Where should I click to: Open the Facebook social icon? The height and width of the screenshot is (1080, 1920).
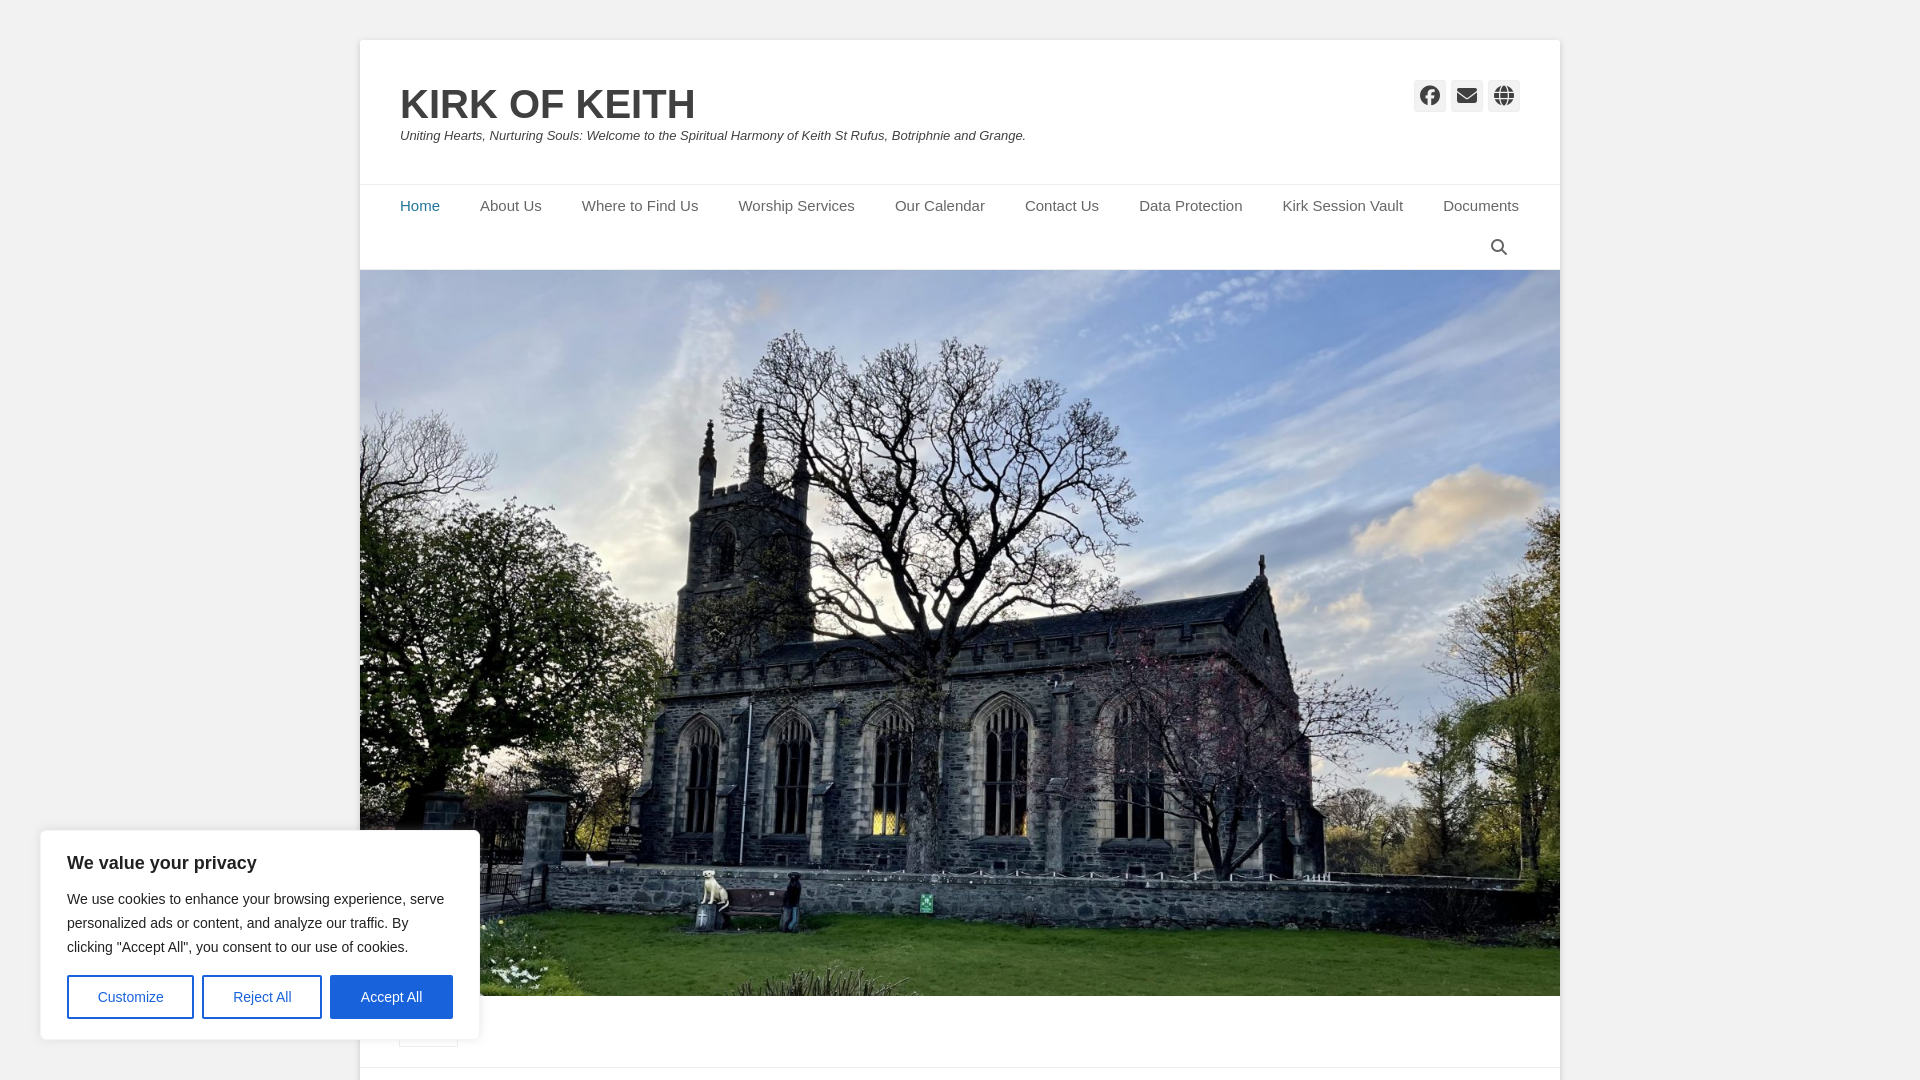1429,96
